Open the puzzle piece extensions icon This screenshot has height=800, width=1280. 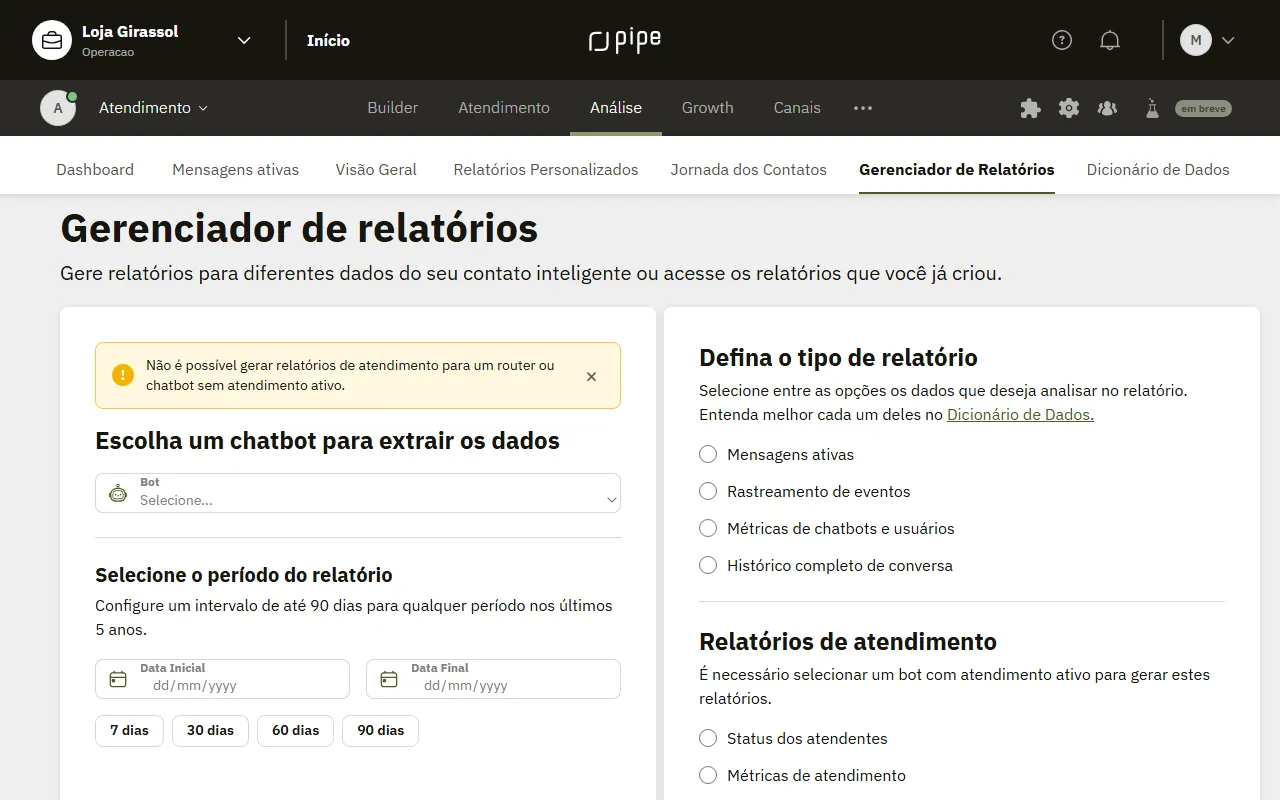1030,108
